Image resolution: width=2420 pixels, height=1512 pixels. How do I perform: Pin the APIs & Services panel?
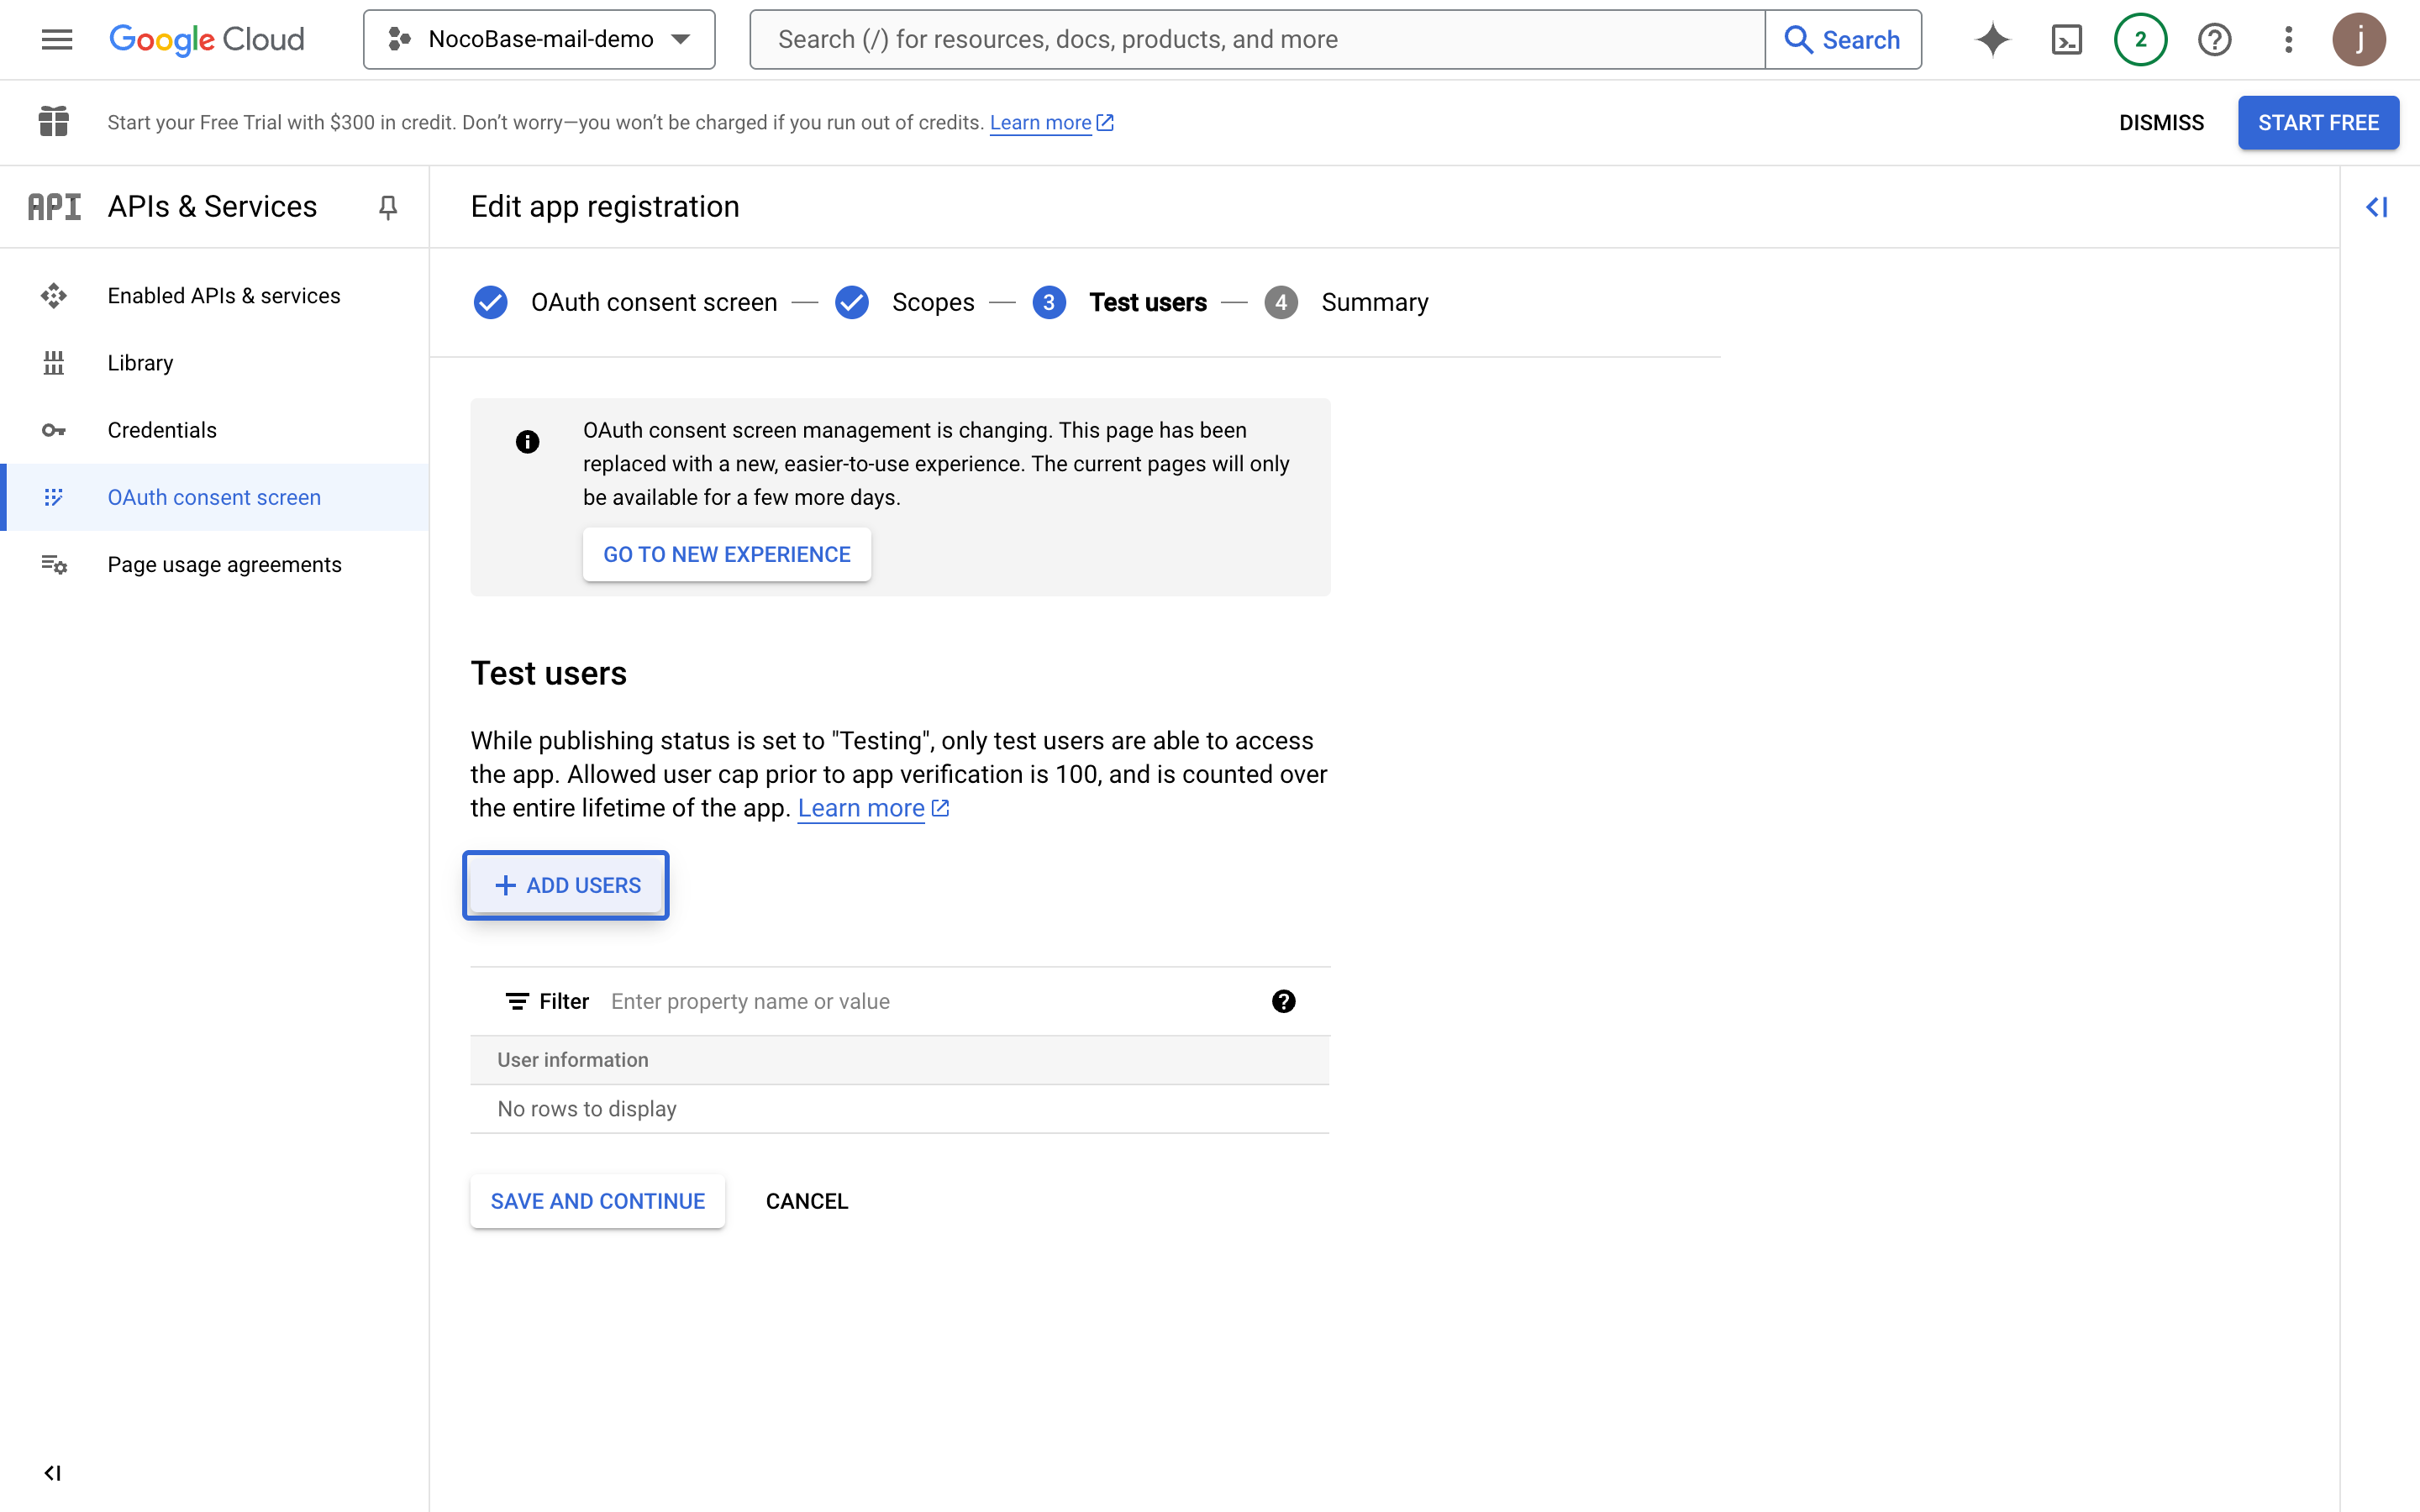[x=388, y=207]
